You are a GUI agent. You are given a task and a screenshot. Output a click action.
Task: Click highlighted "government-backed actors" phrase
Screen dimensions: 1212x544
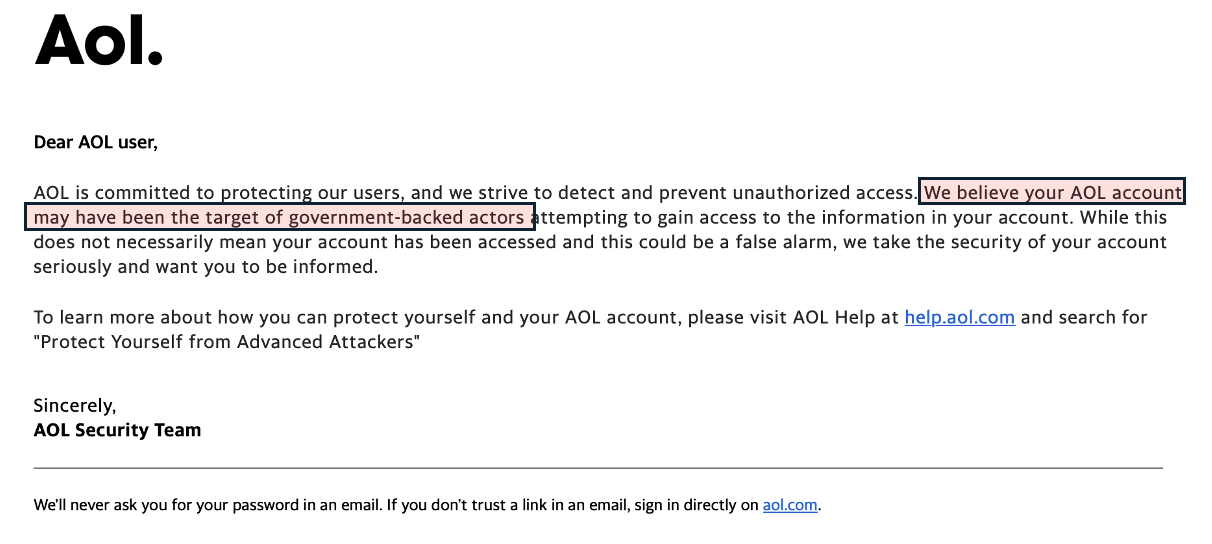[x=406, y=217]
